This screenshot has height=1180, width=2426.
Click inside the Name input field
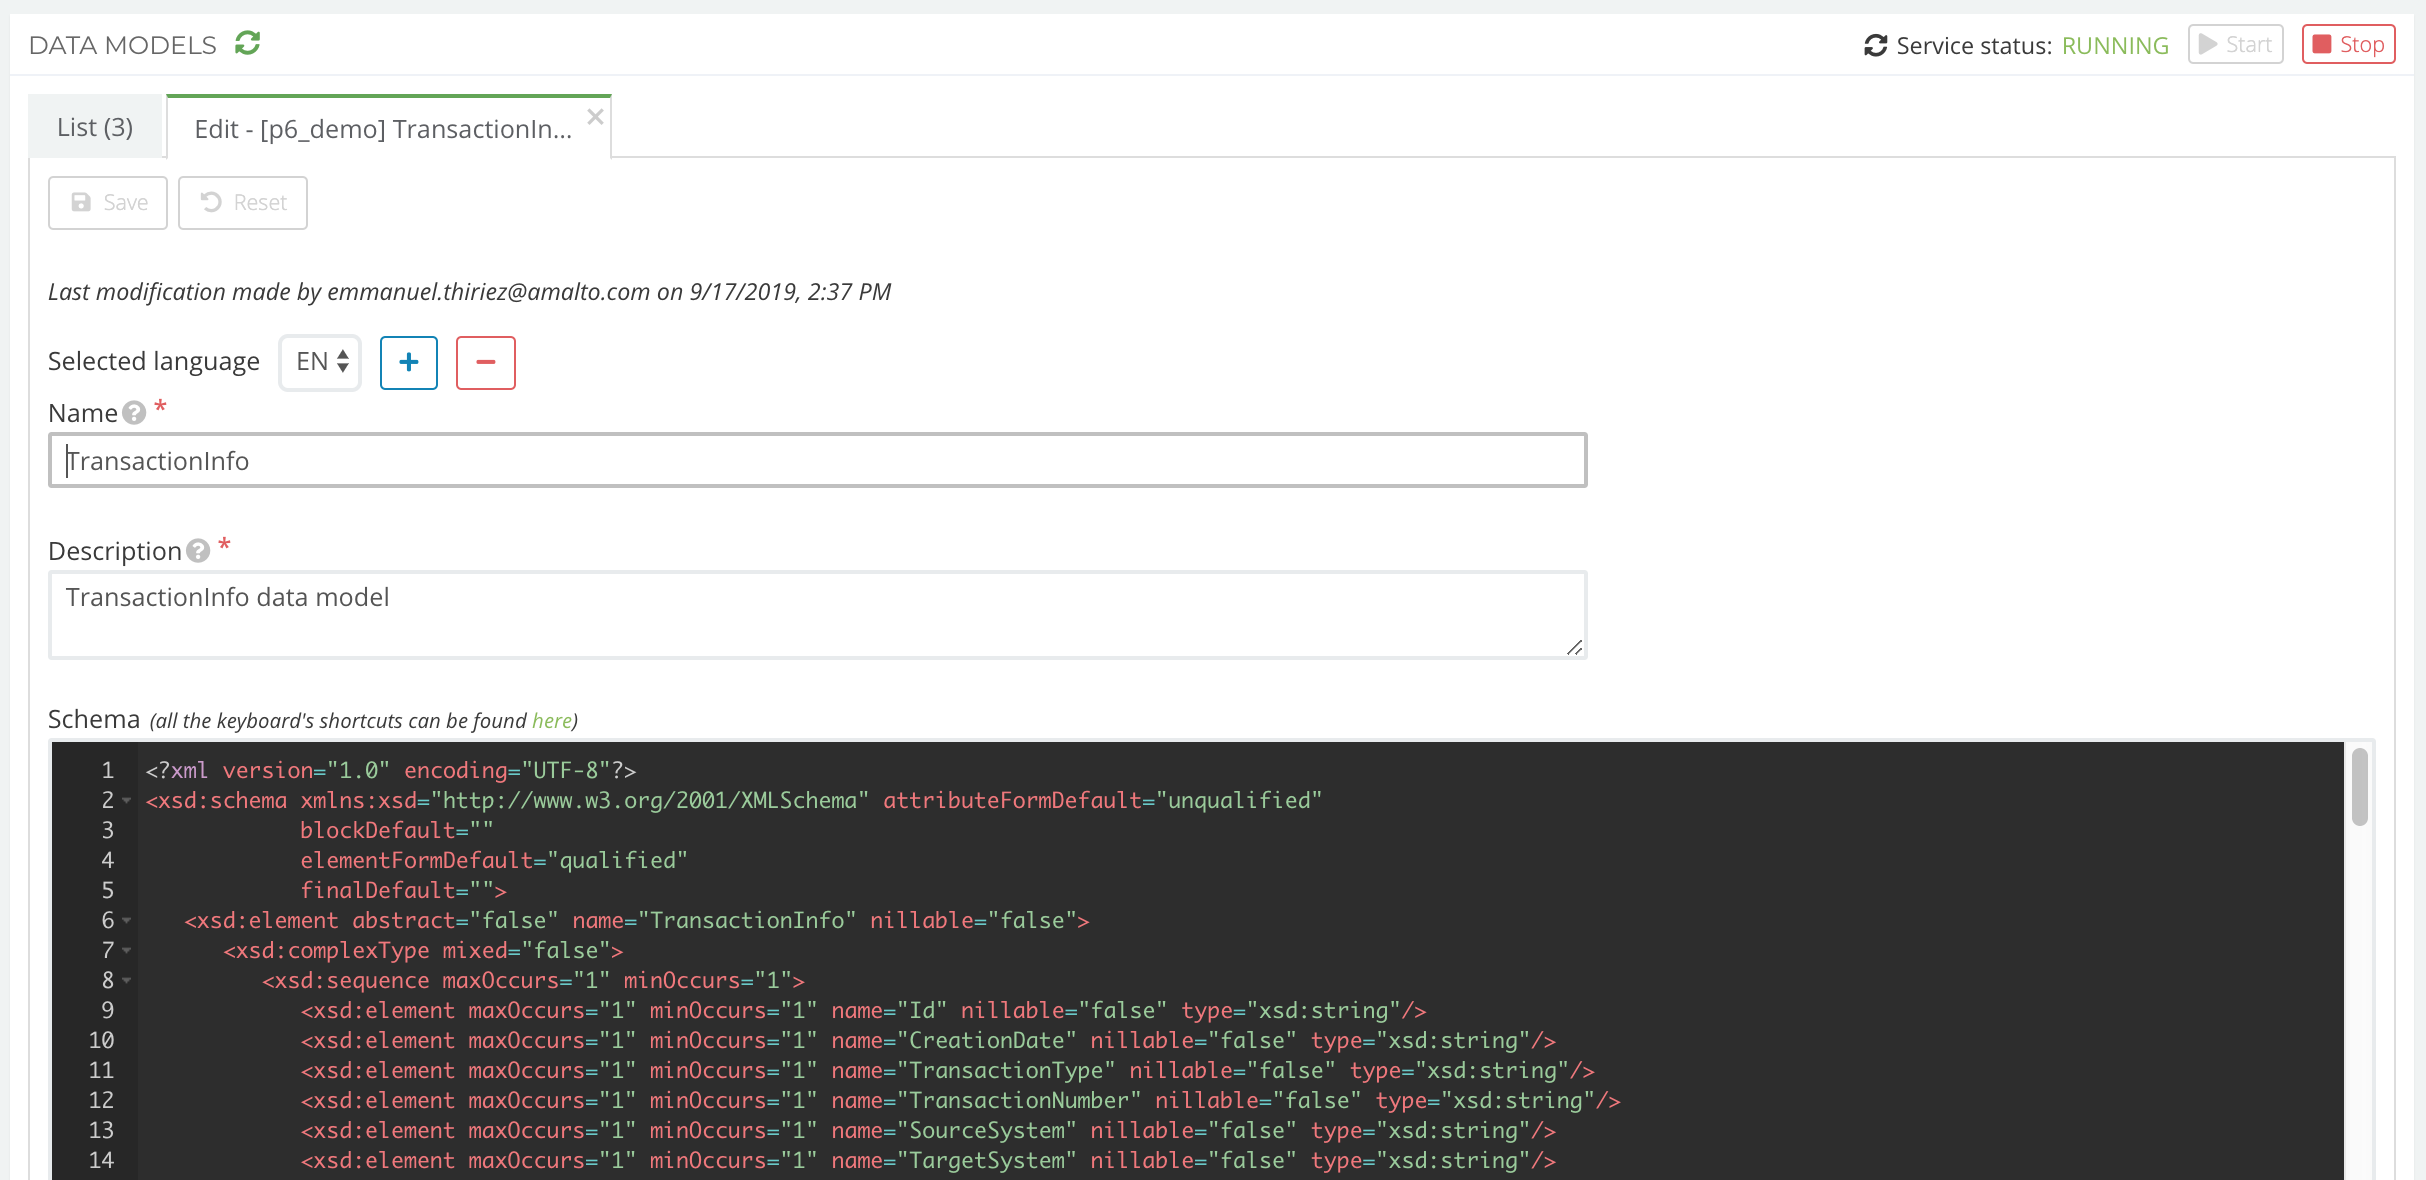pos(800,460)
